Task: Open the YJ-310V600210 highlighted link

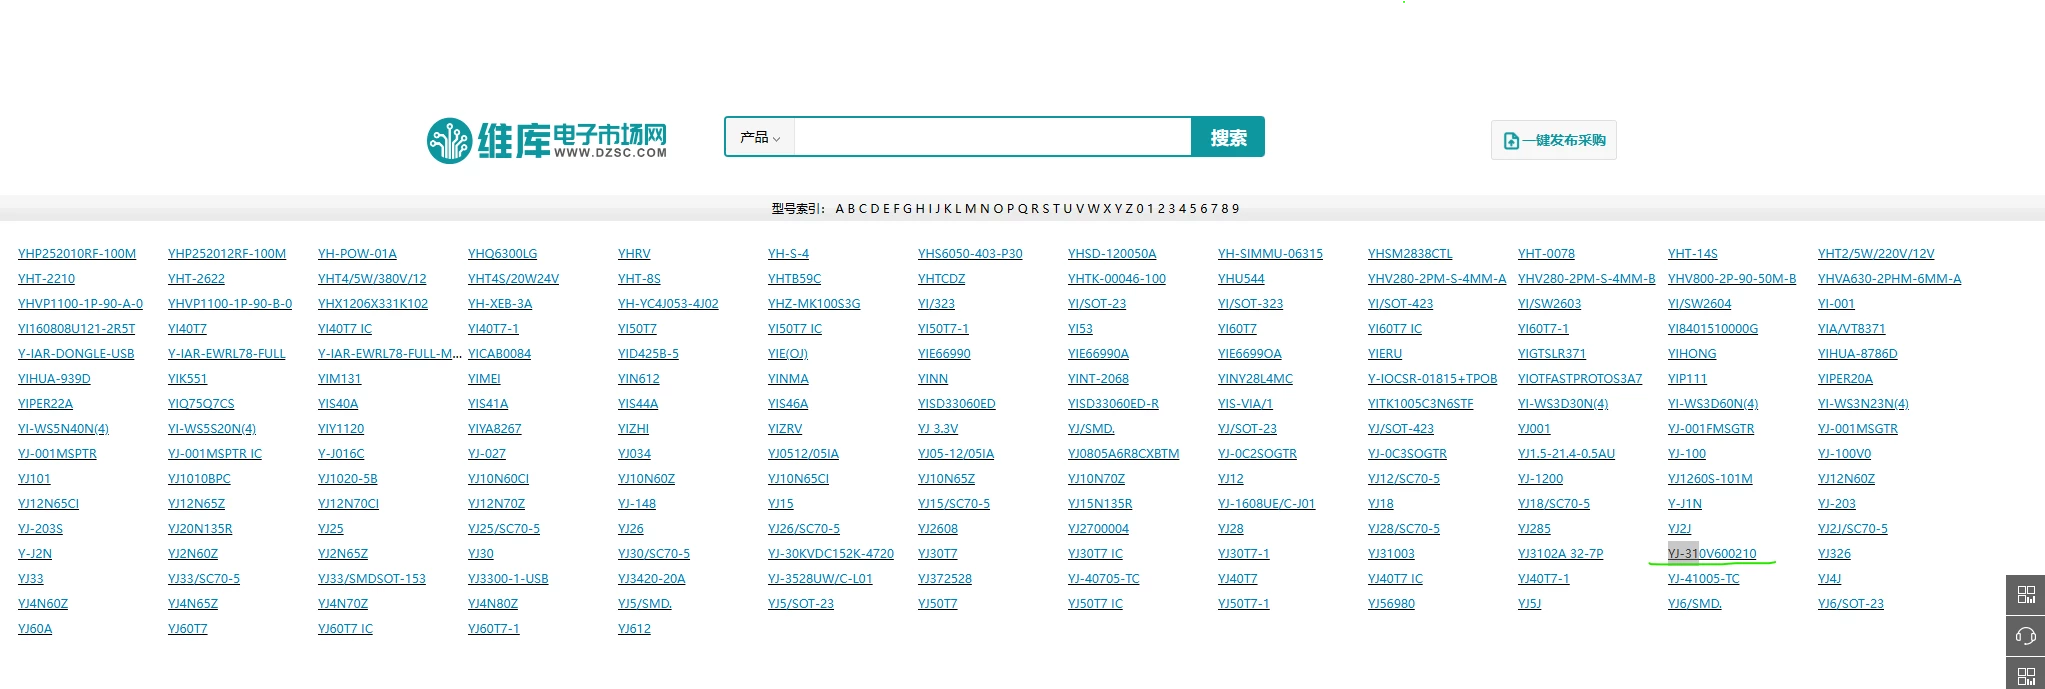Action: tap(1712, 554)
